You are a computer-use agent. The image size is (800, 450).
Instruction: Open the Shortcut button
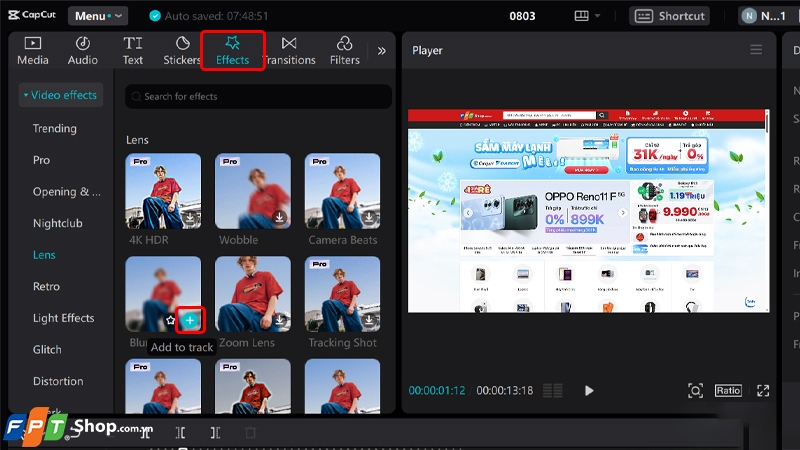coord(669,16)
